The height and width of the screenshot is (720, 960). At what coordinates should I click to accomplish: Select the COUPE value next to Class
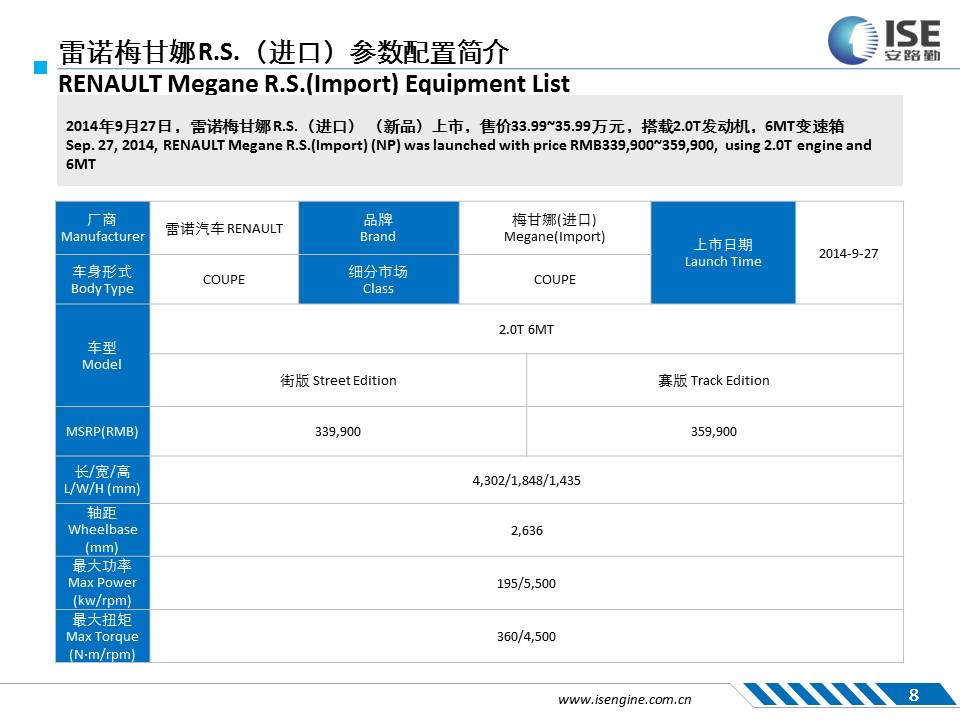click(555, 279)
